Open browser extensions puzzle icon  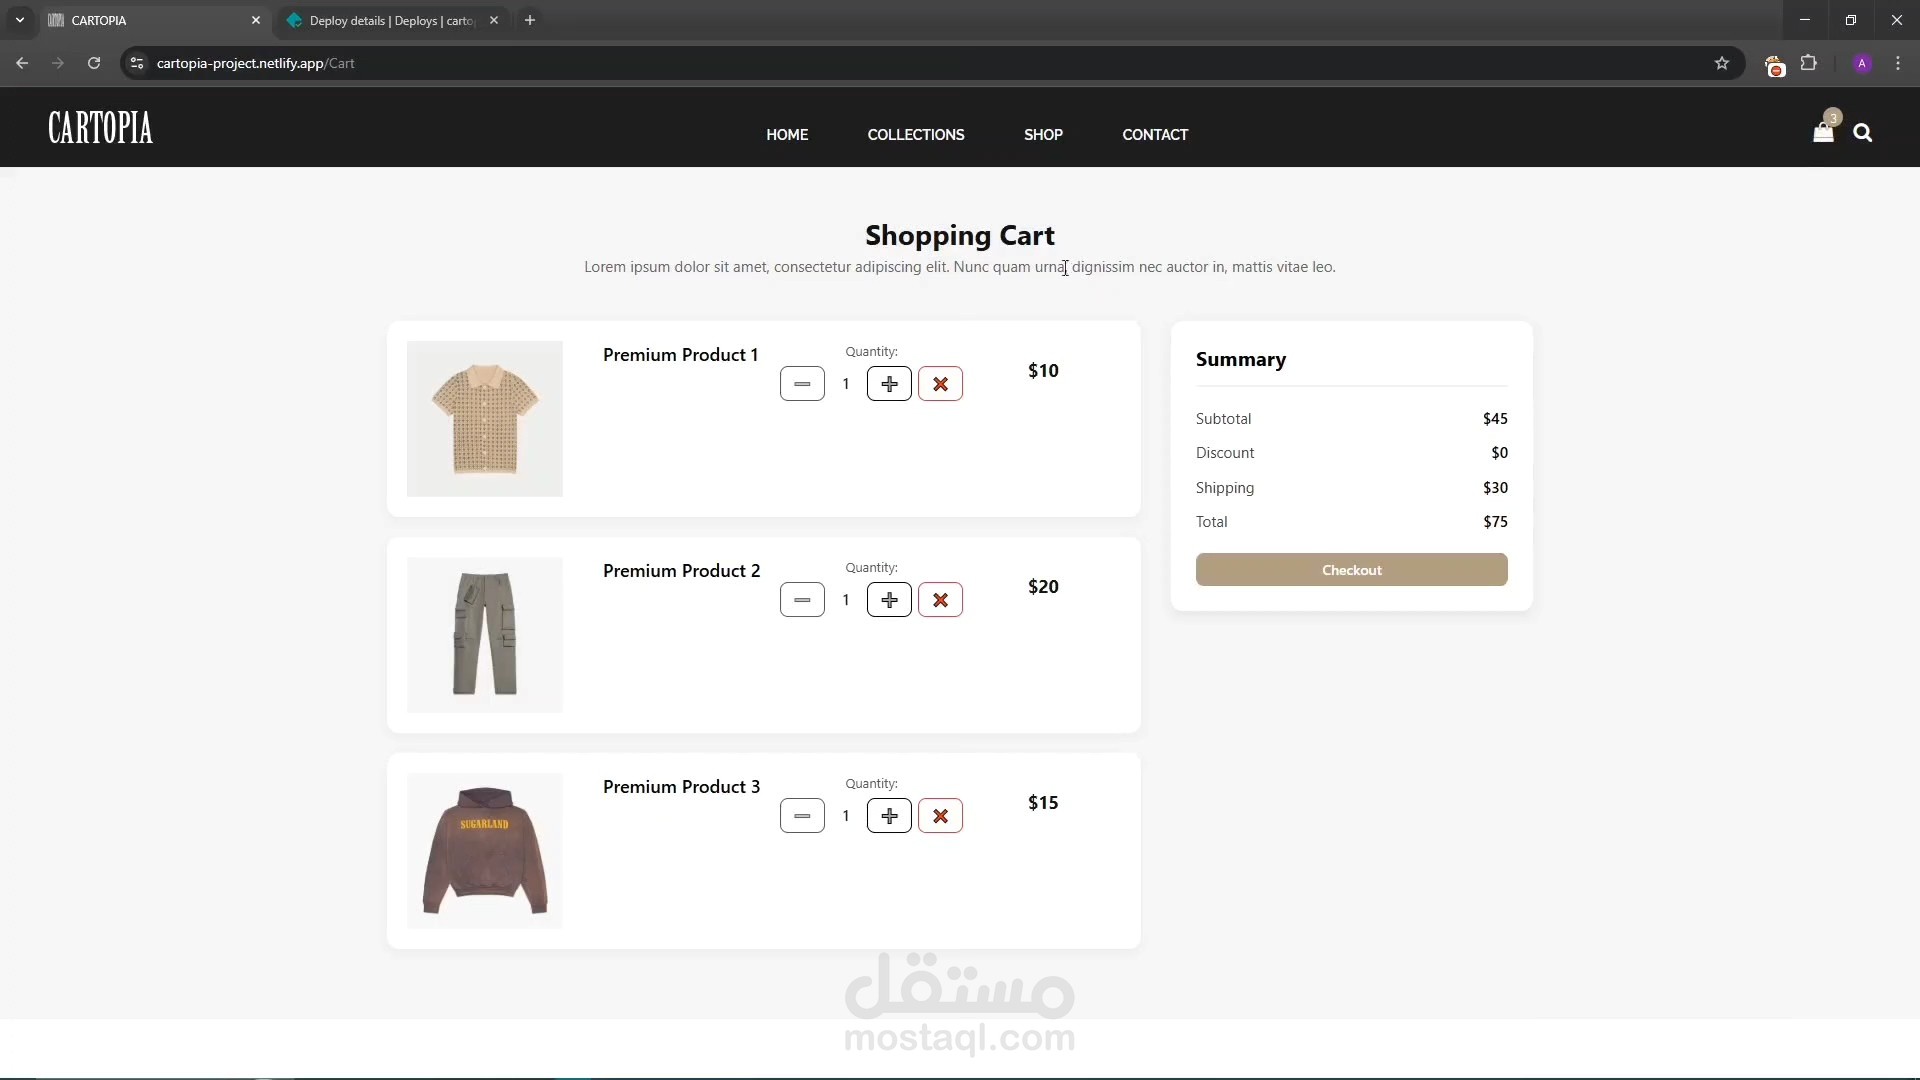(x=1808, y=63)
